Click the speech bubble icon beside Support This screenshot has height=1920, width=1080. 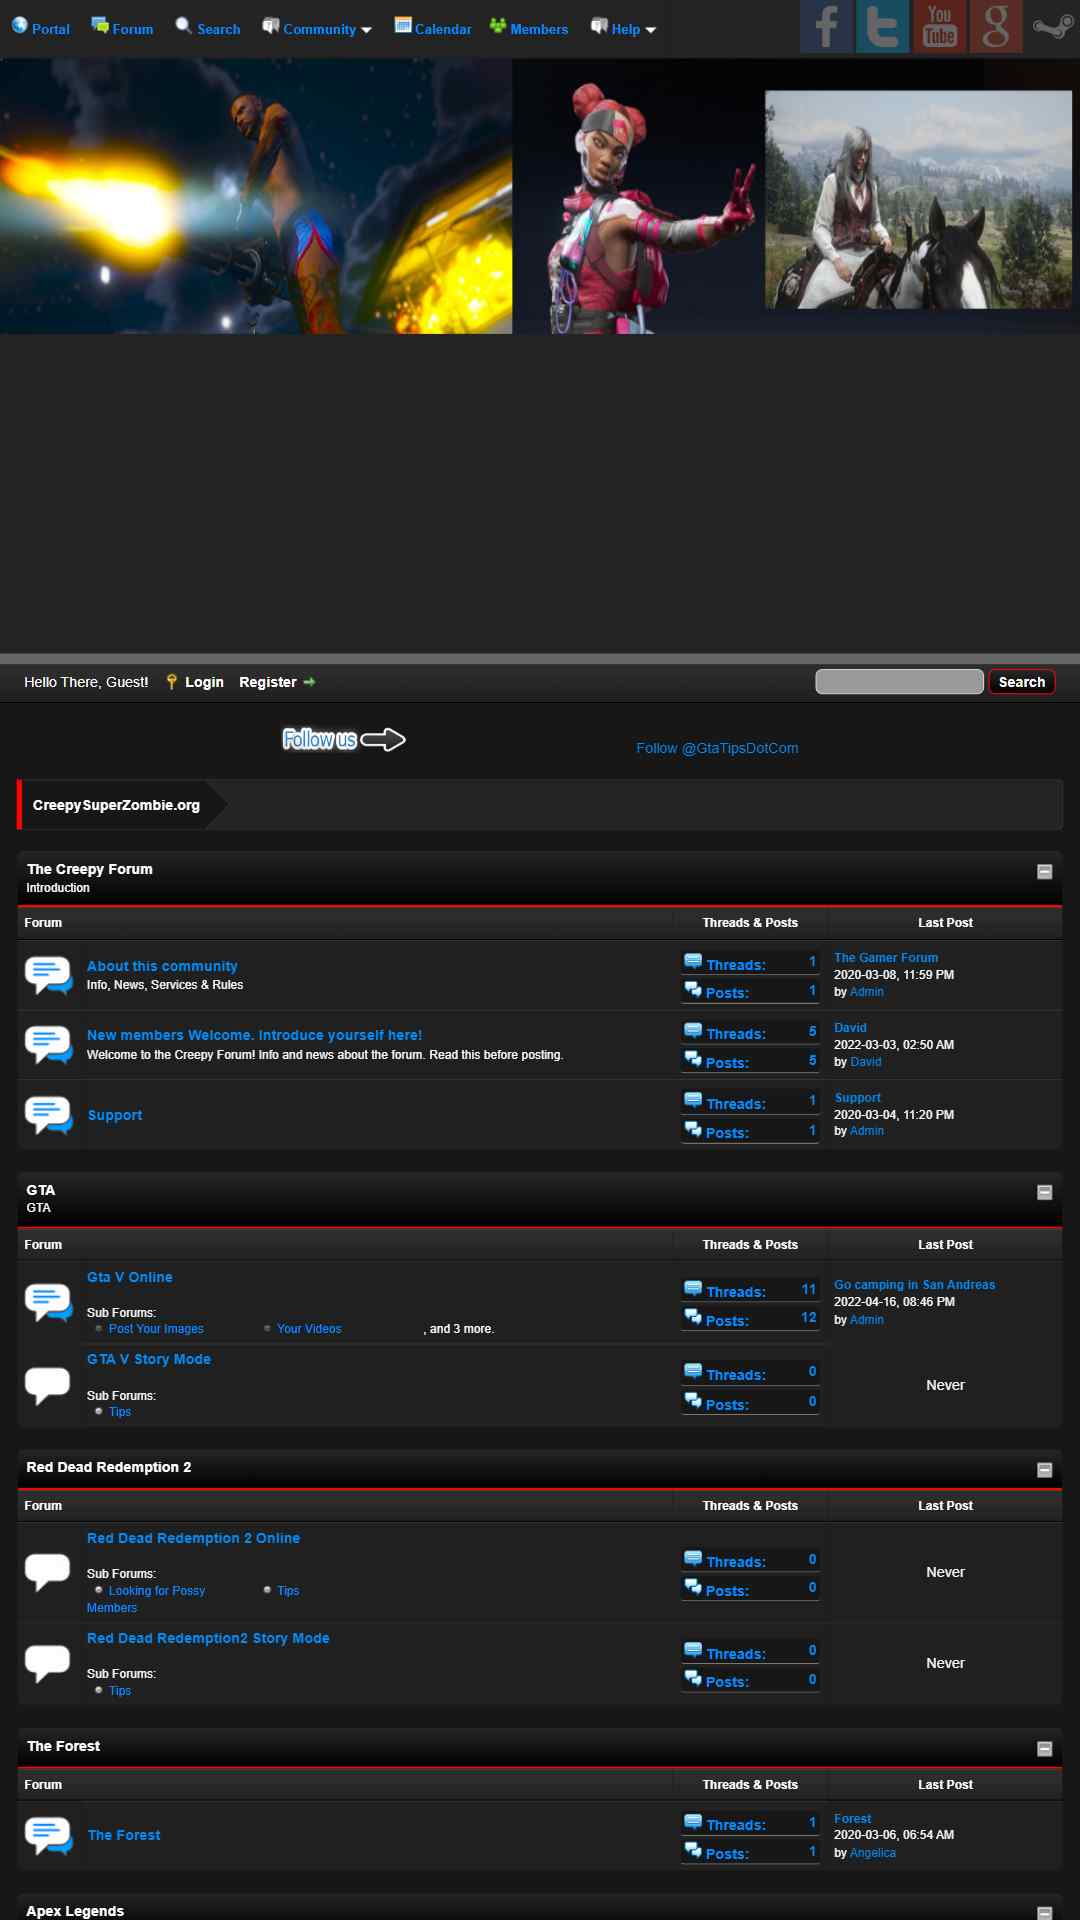(48, 1115)
